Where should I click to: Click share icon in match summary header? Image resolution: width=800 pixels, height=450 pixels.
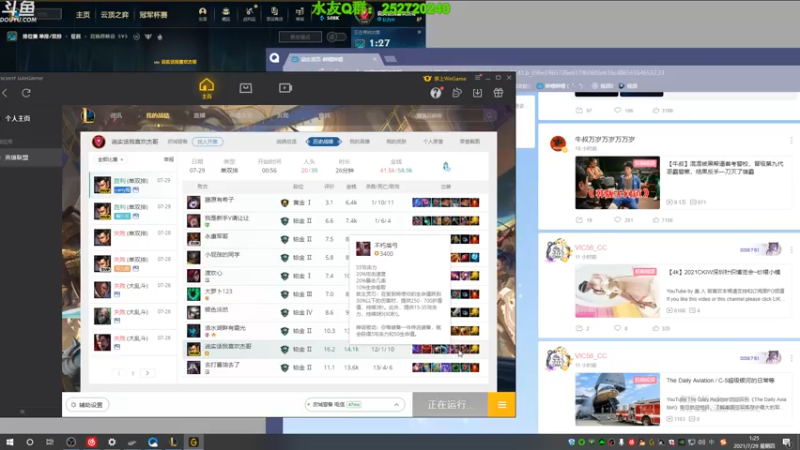click(446, 166)
